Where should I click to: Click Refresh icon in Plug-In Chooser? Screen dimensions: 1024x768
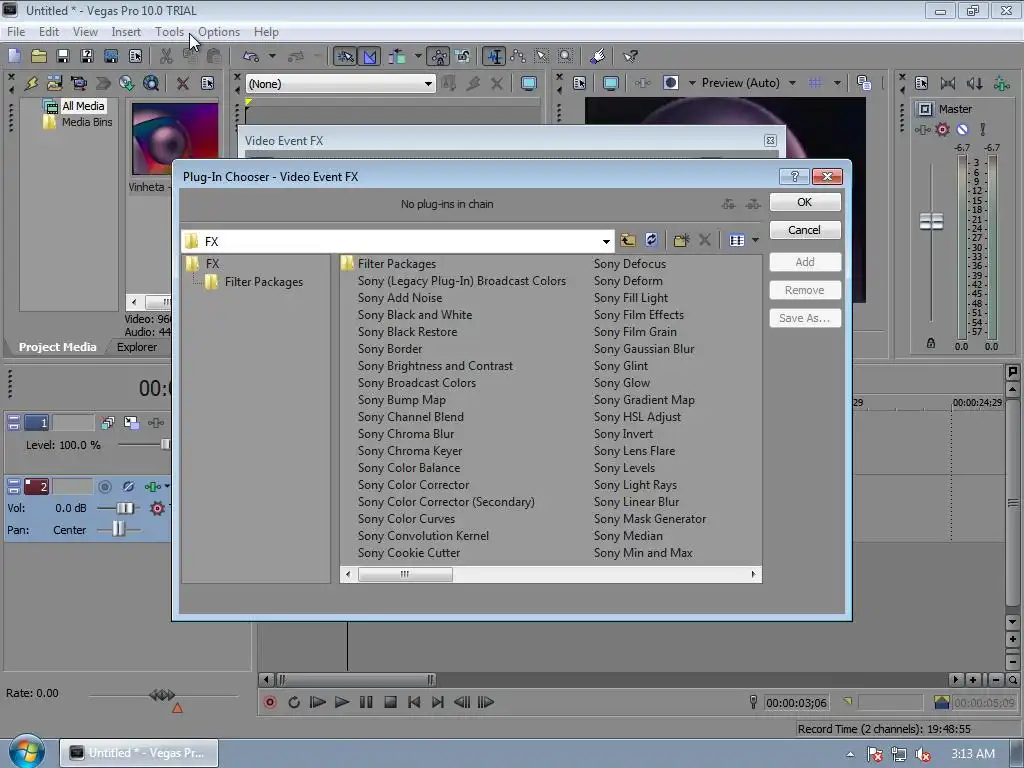(x=651, y=240)
